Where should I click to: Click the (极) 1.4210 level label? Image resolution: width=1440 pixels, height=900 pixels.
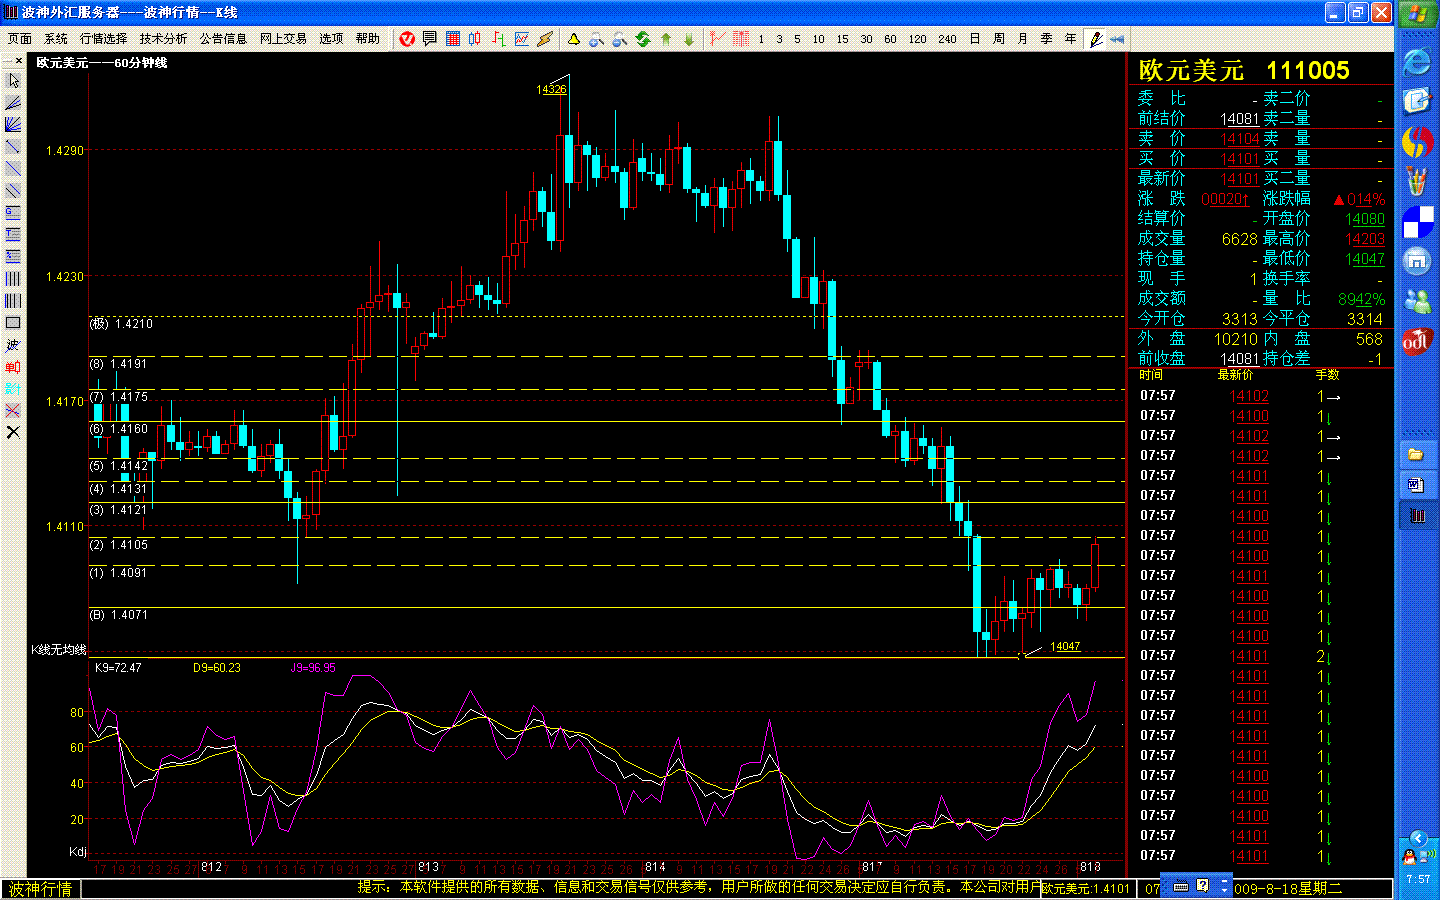pos(121,324)
